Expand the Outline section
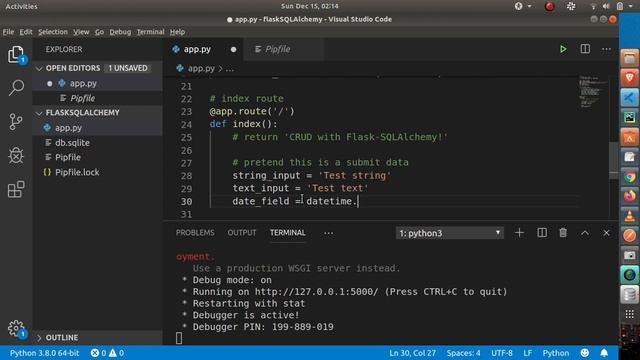 tap(39, 338)
